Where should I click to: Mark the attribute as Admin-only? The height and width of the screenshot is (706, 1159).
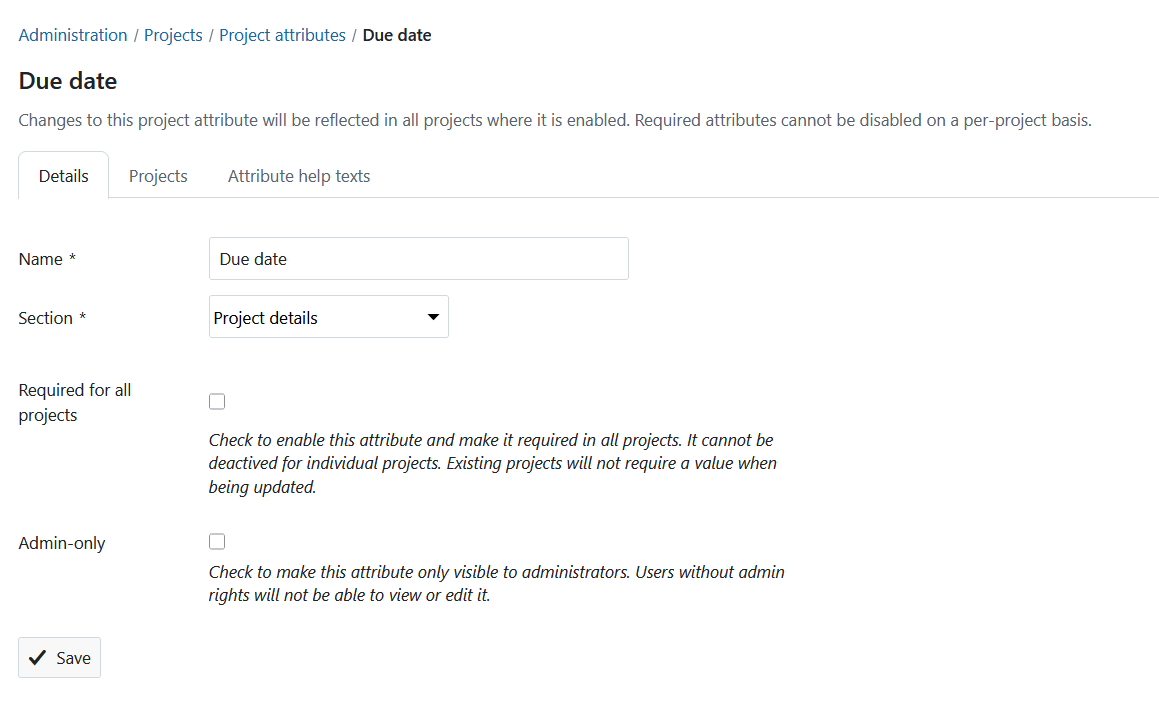point(217,541)
